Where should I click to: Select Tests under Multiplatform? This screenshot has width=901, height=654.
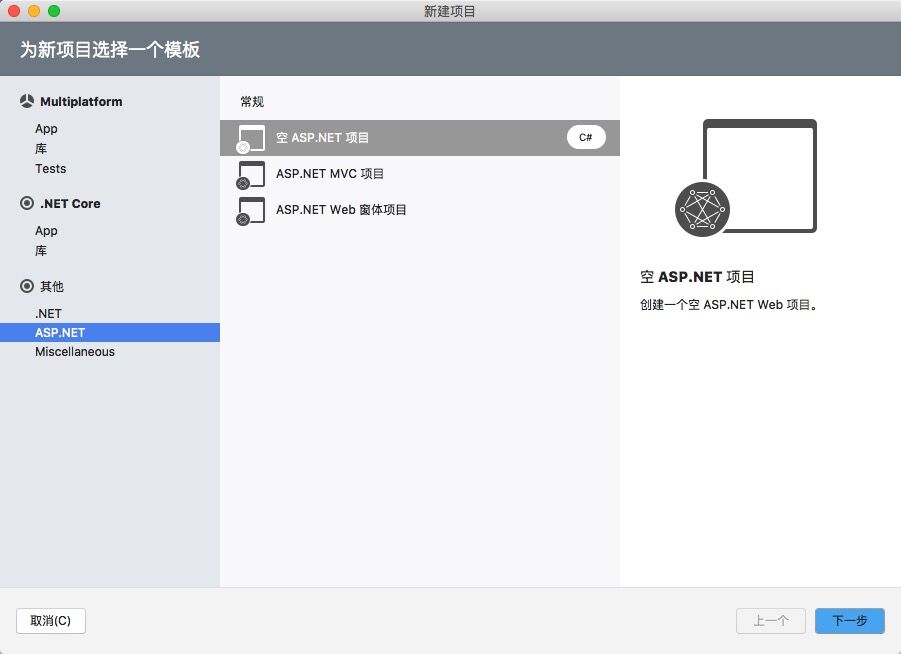pyautogui.click(x=51, y=168)
